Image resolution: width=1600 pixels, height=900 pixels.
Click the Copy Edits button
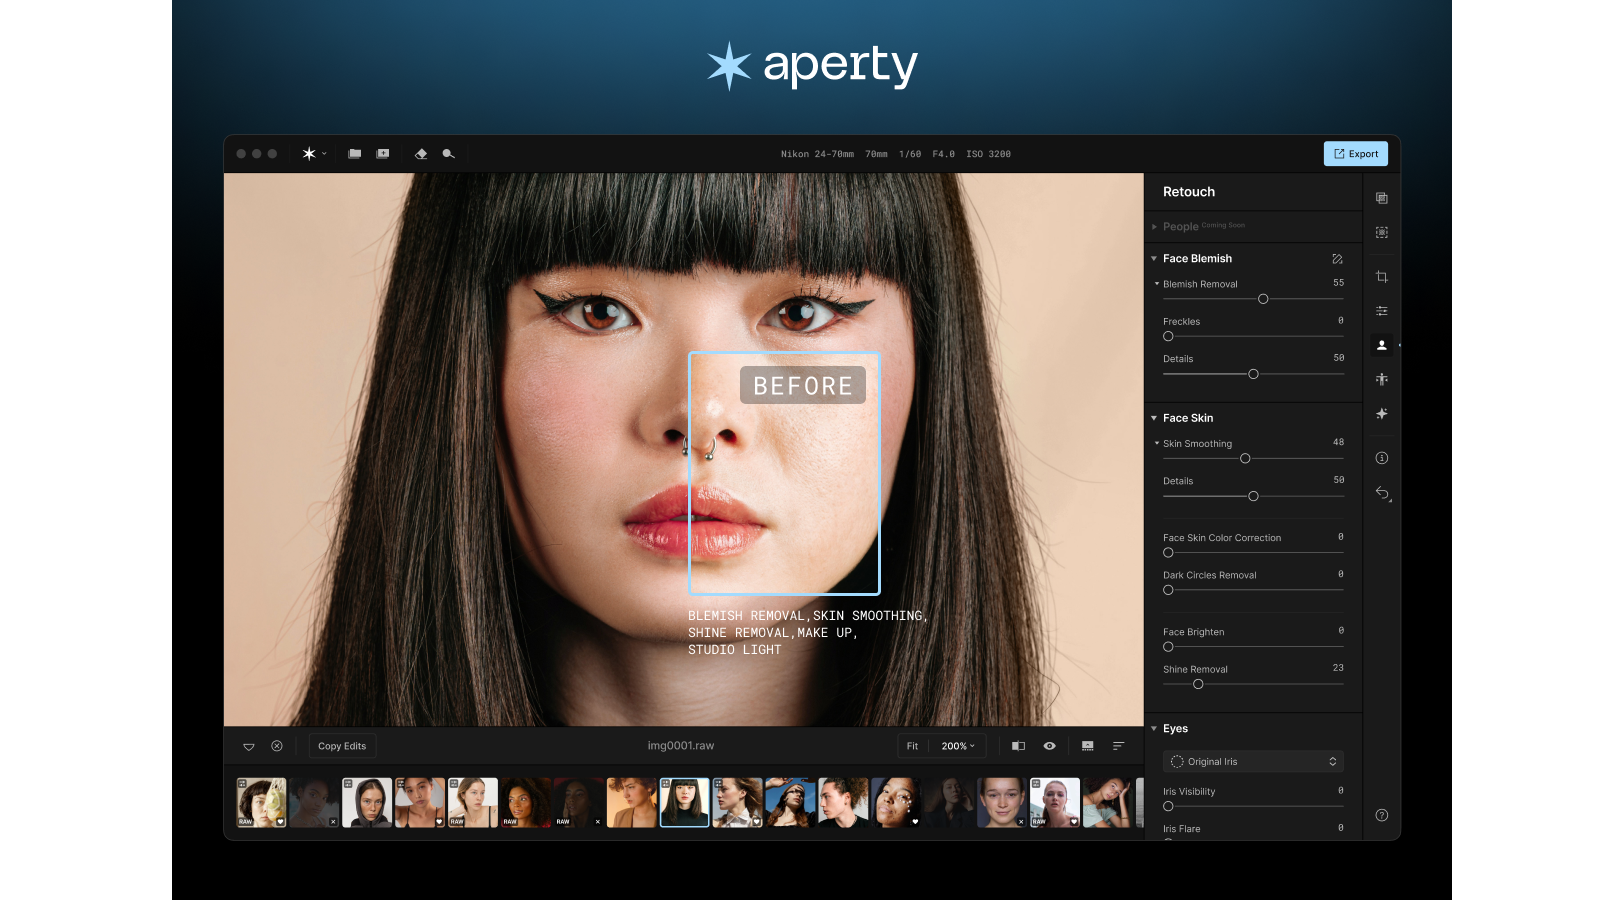pyautogui.click(x=342, y=746)
